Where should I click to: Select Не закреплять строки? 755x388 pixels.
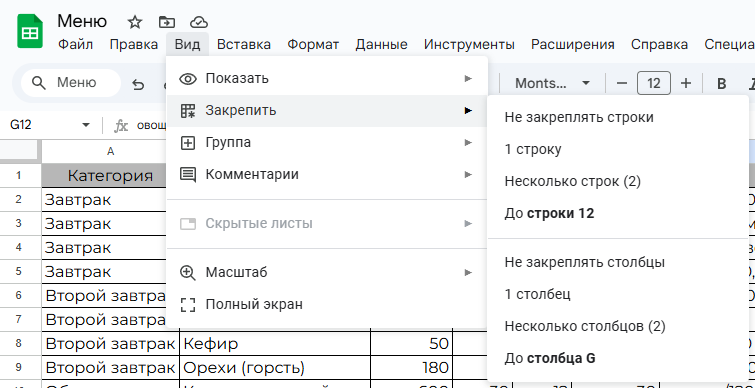point(618,117)
